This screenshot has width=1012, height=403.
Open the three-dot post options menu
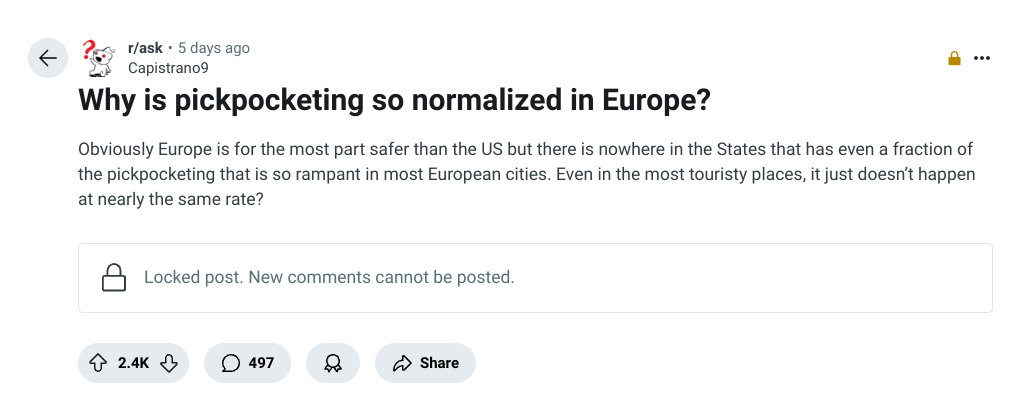[x=982, y=58]
